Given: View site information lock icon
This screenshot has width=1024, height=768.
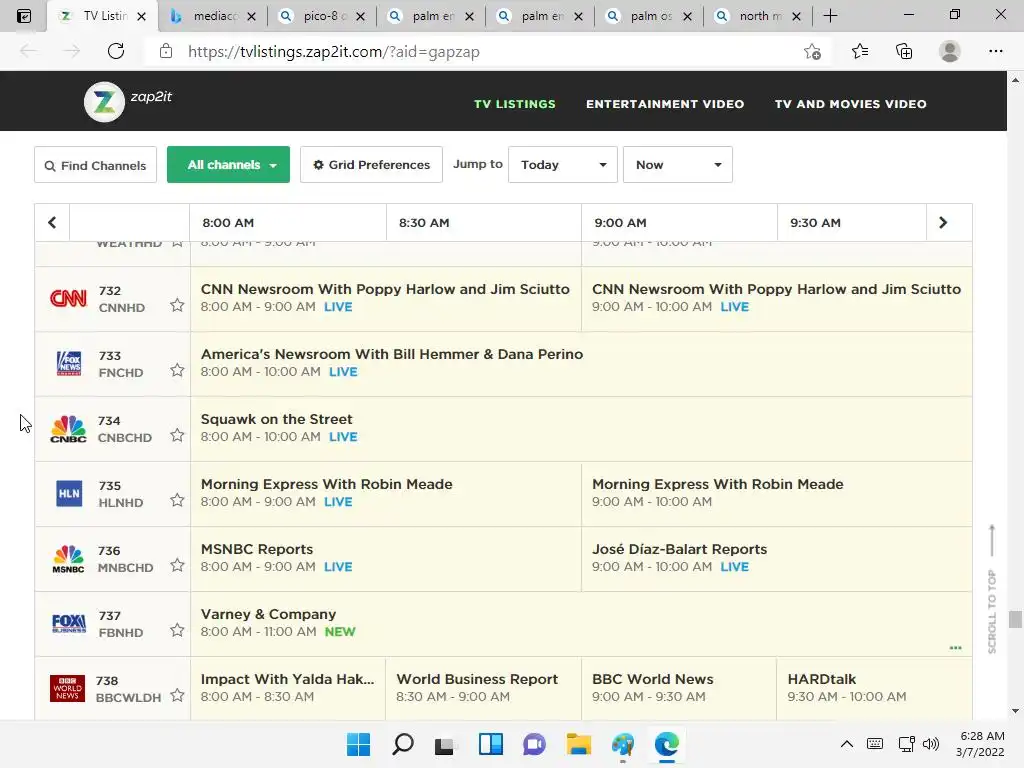Looking at the screenshot, I should (x=166, y=51).
